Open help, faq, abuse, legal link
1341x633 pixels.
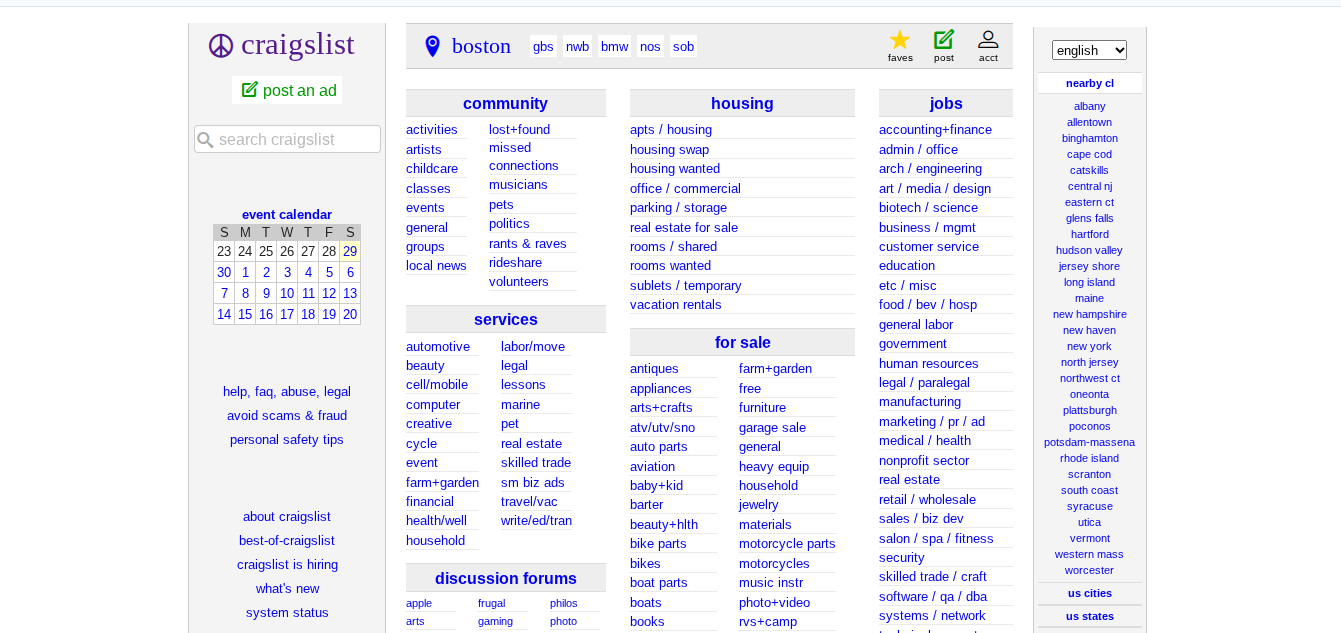(287, 391)
